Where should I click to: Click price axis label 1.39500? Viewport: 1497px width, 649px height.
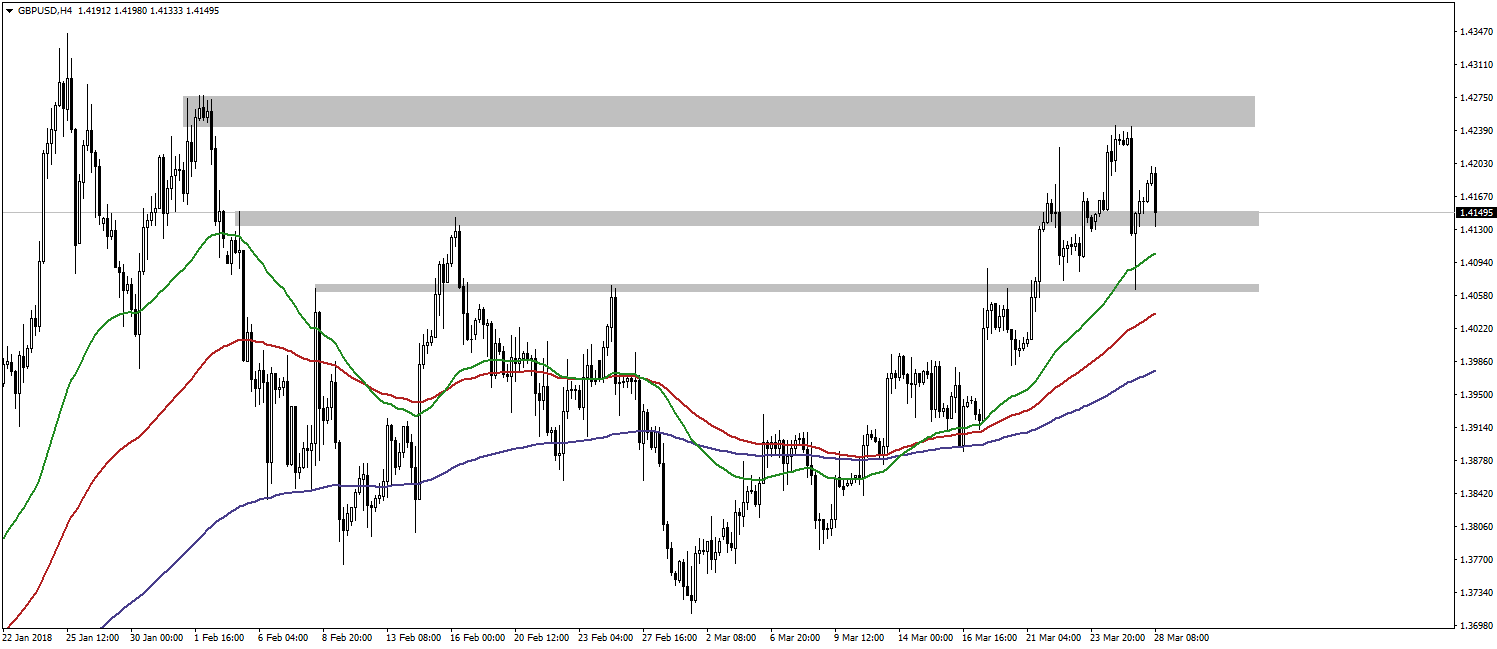[x=1475, y=394]
